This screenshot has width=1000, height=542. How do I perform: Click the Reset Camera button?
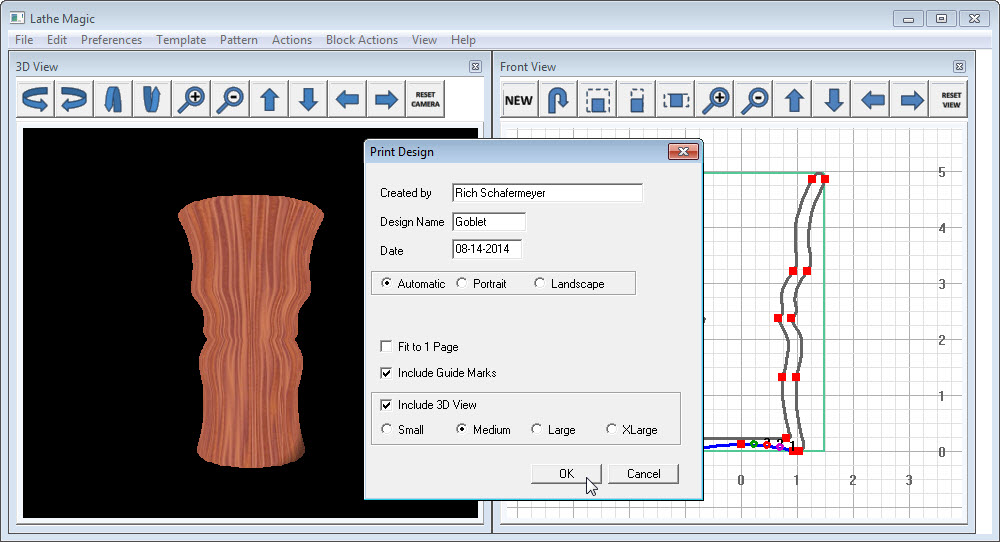click(x=425, y=100)
